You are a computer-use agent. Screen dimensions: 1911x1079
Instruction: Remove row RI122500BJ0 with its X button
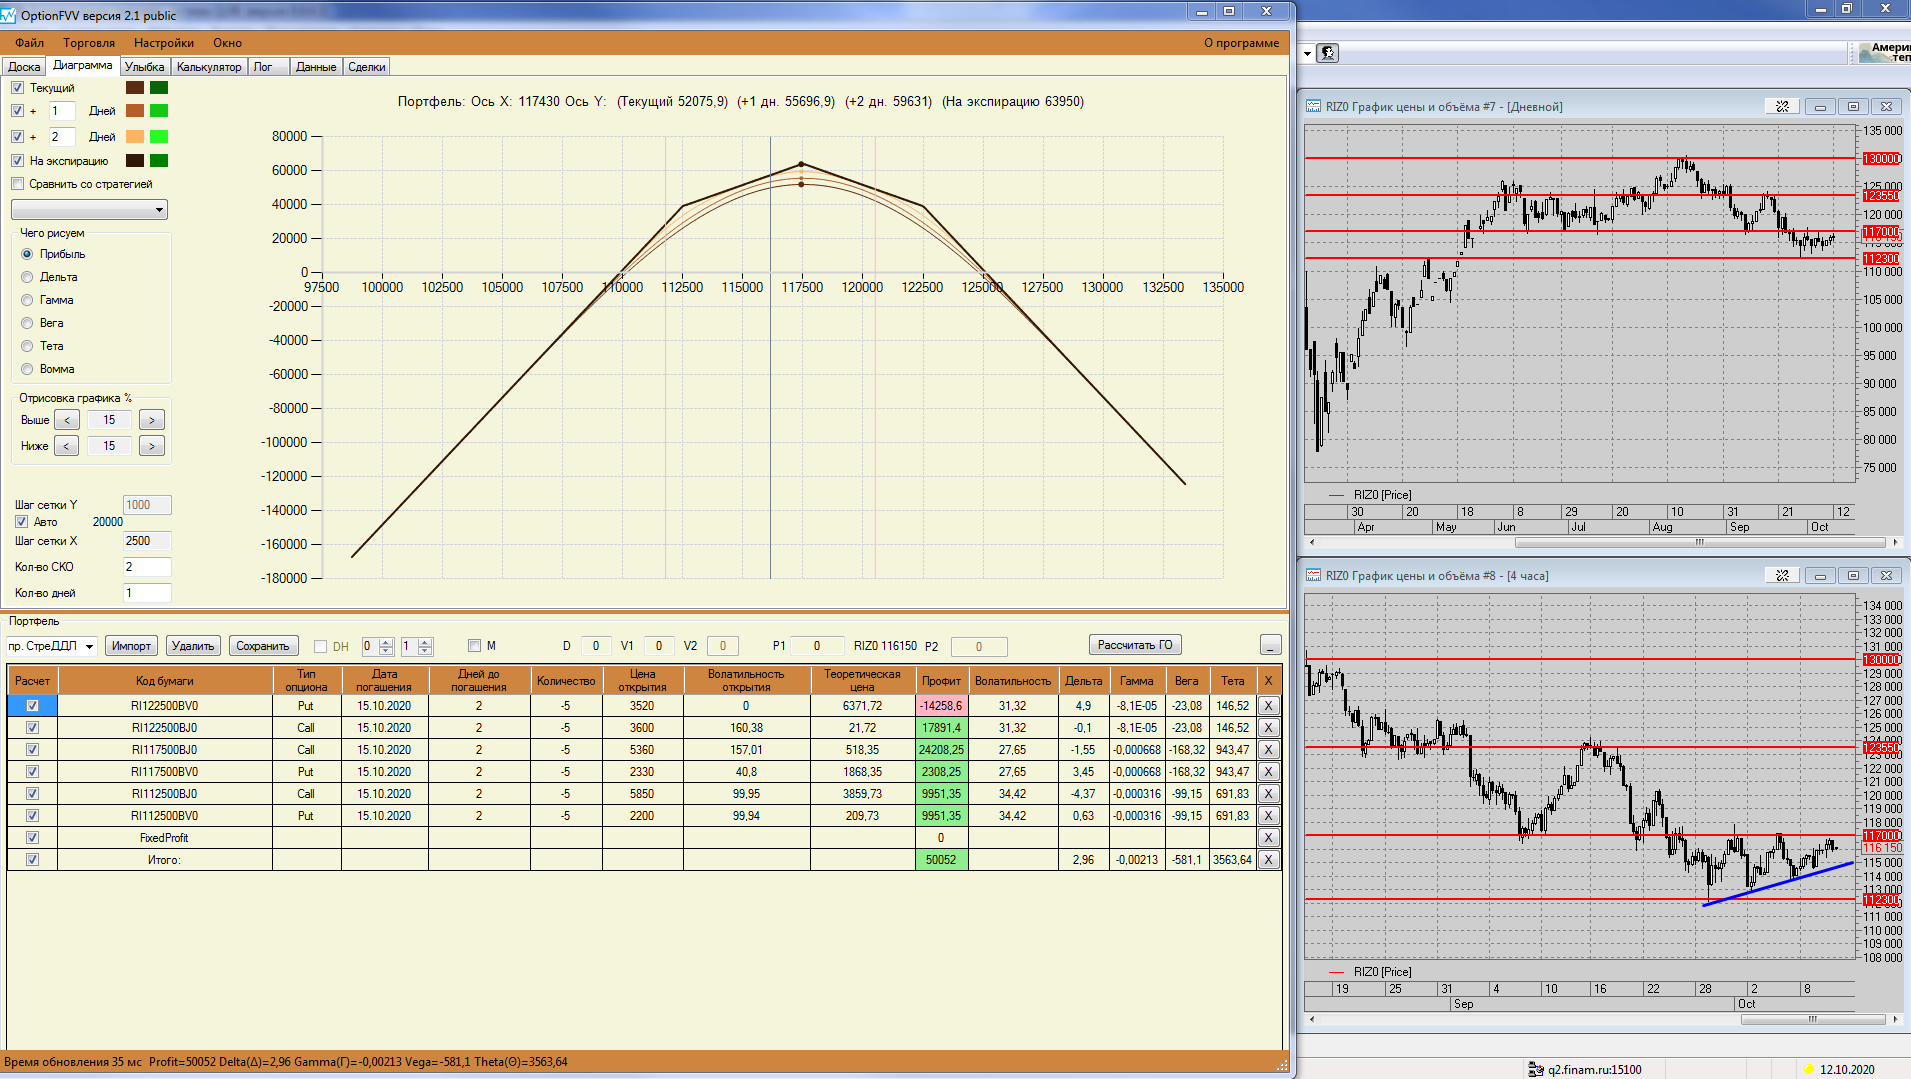[x=1268, y=727]
